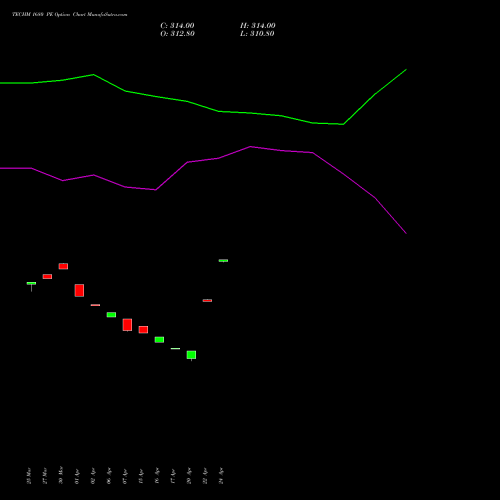Click the TECHM PE Options Chart title
Viewport: 500px width, 500px height.
70,14
